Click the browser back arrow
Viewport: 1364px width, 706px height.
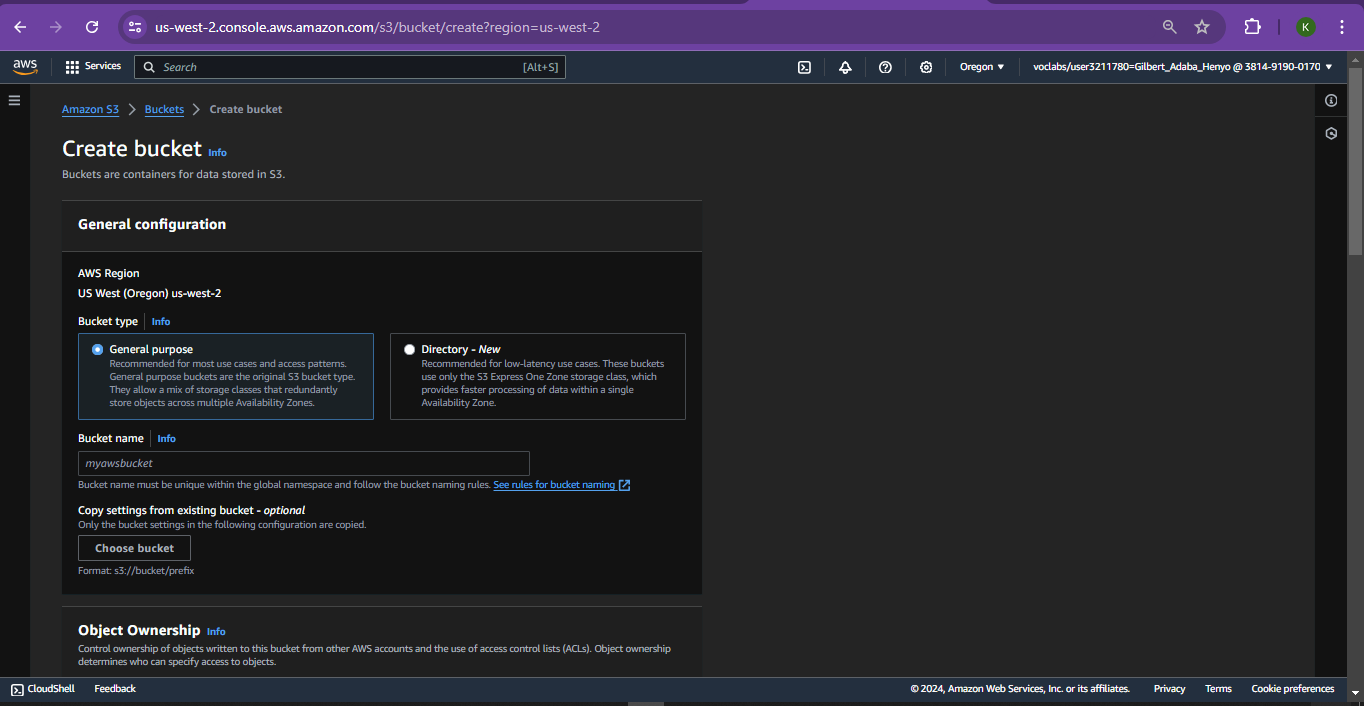click(20, 27)
